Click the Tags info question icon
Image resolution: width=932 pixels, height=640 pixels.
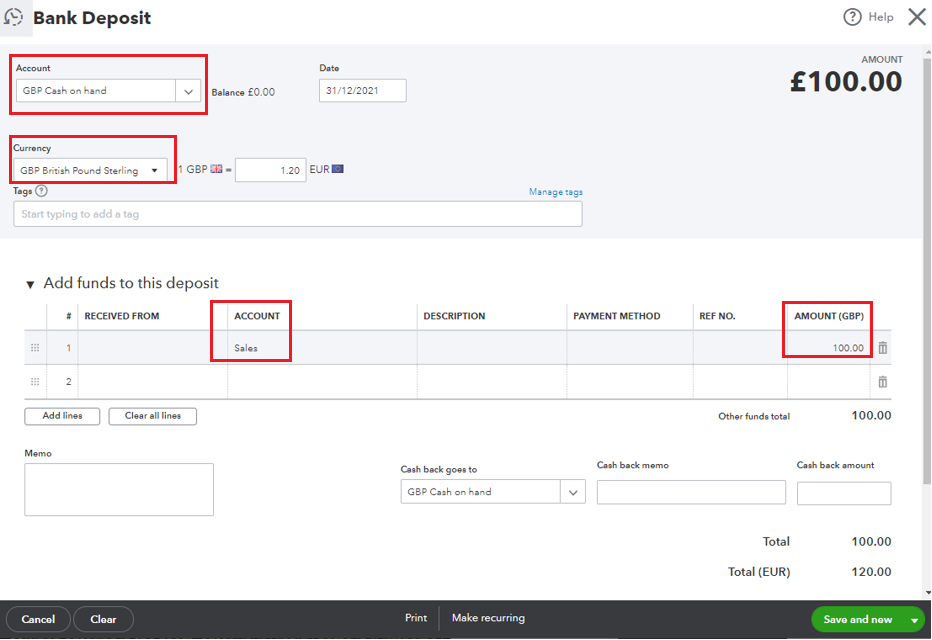point(41,191)
